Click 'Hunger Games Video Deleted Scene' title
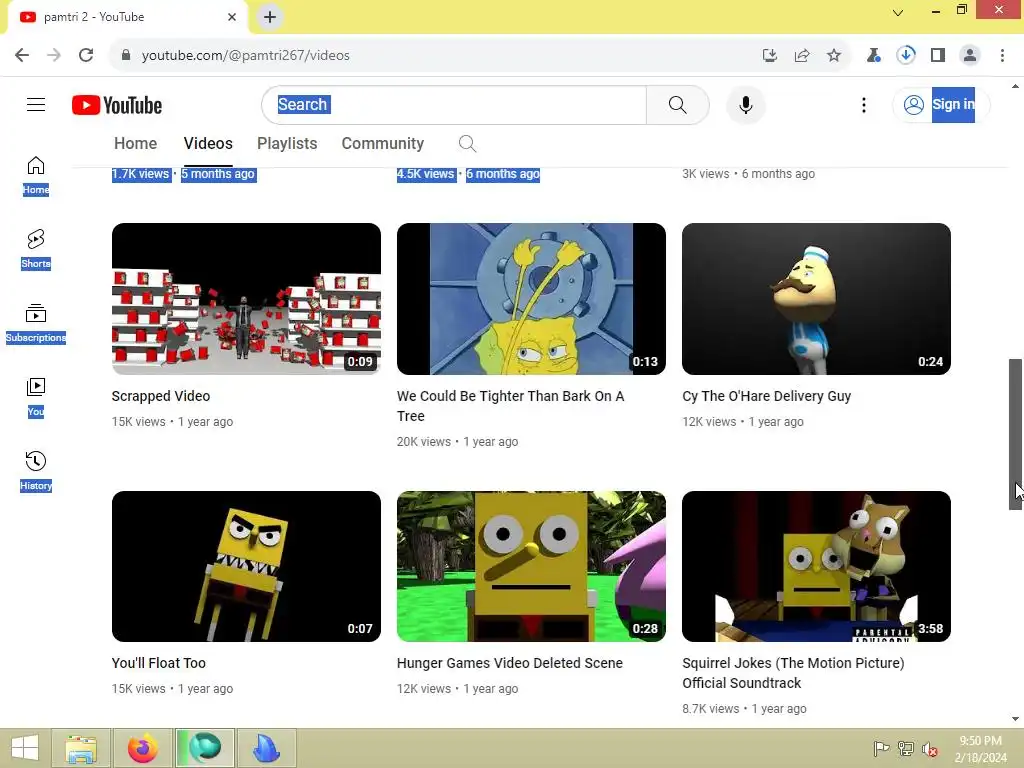 pos(509,663)
